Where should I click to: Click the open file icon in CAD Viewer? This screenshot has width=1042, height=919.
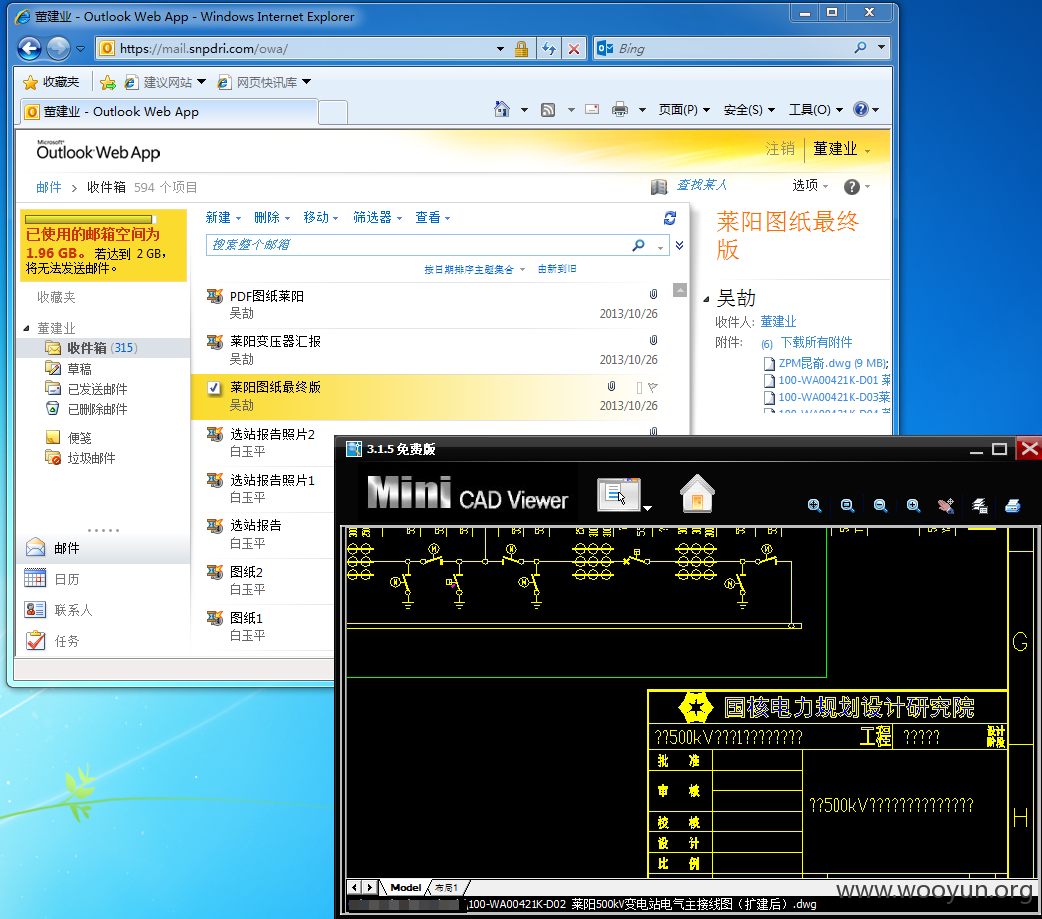click(x=619, y=494)
